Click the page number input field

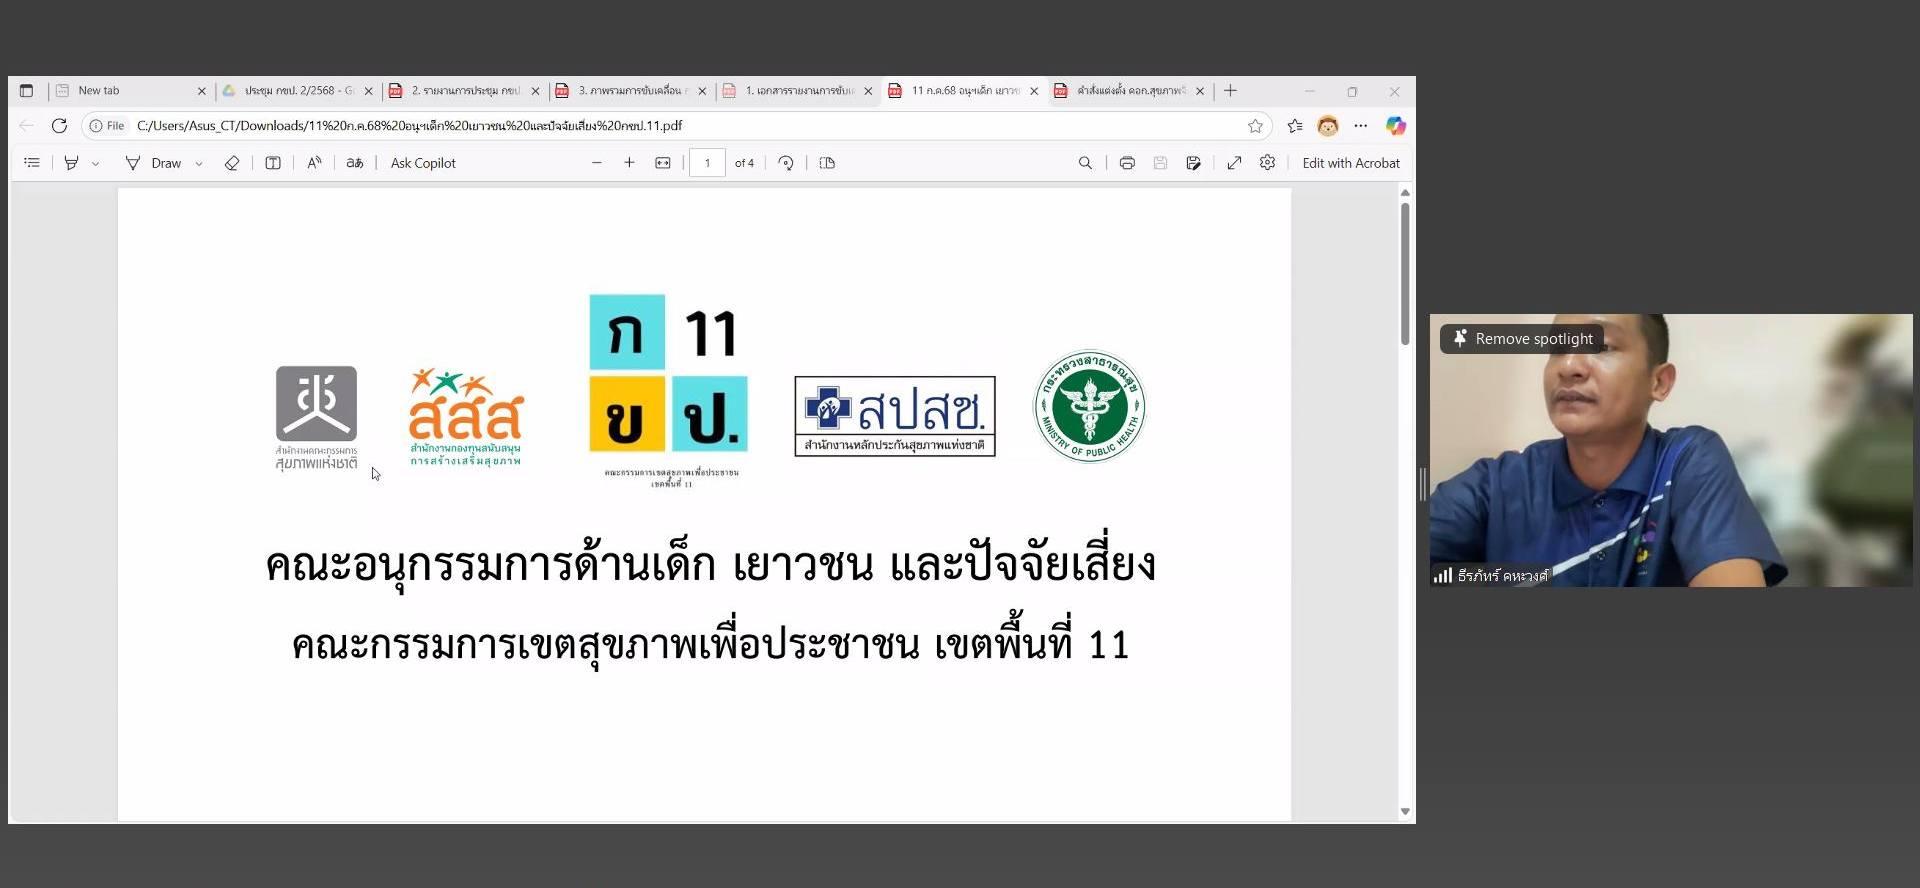707,163
